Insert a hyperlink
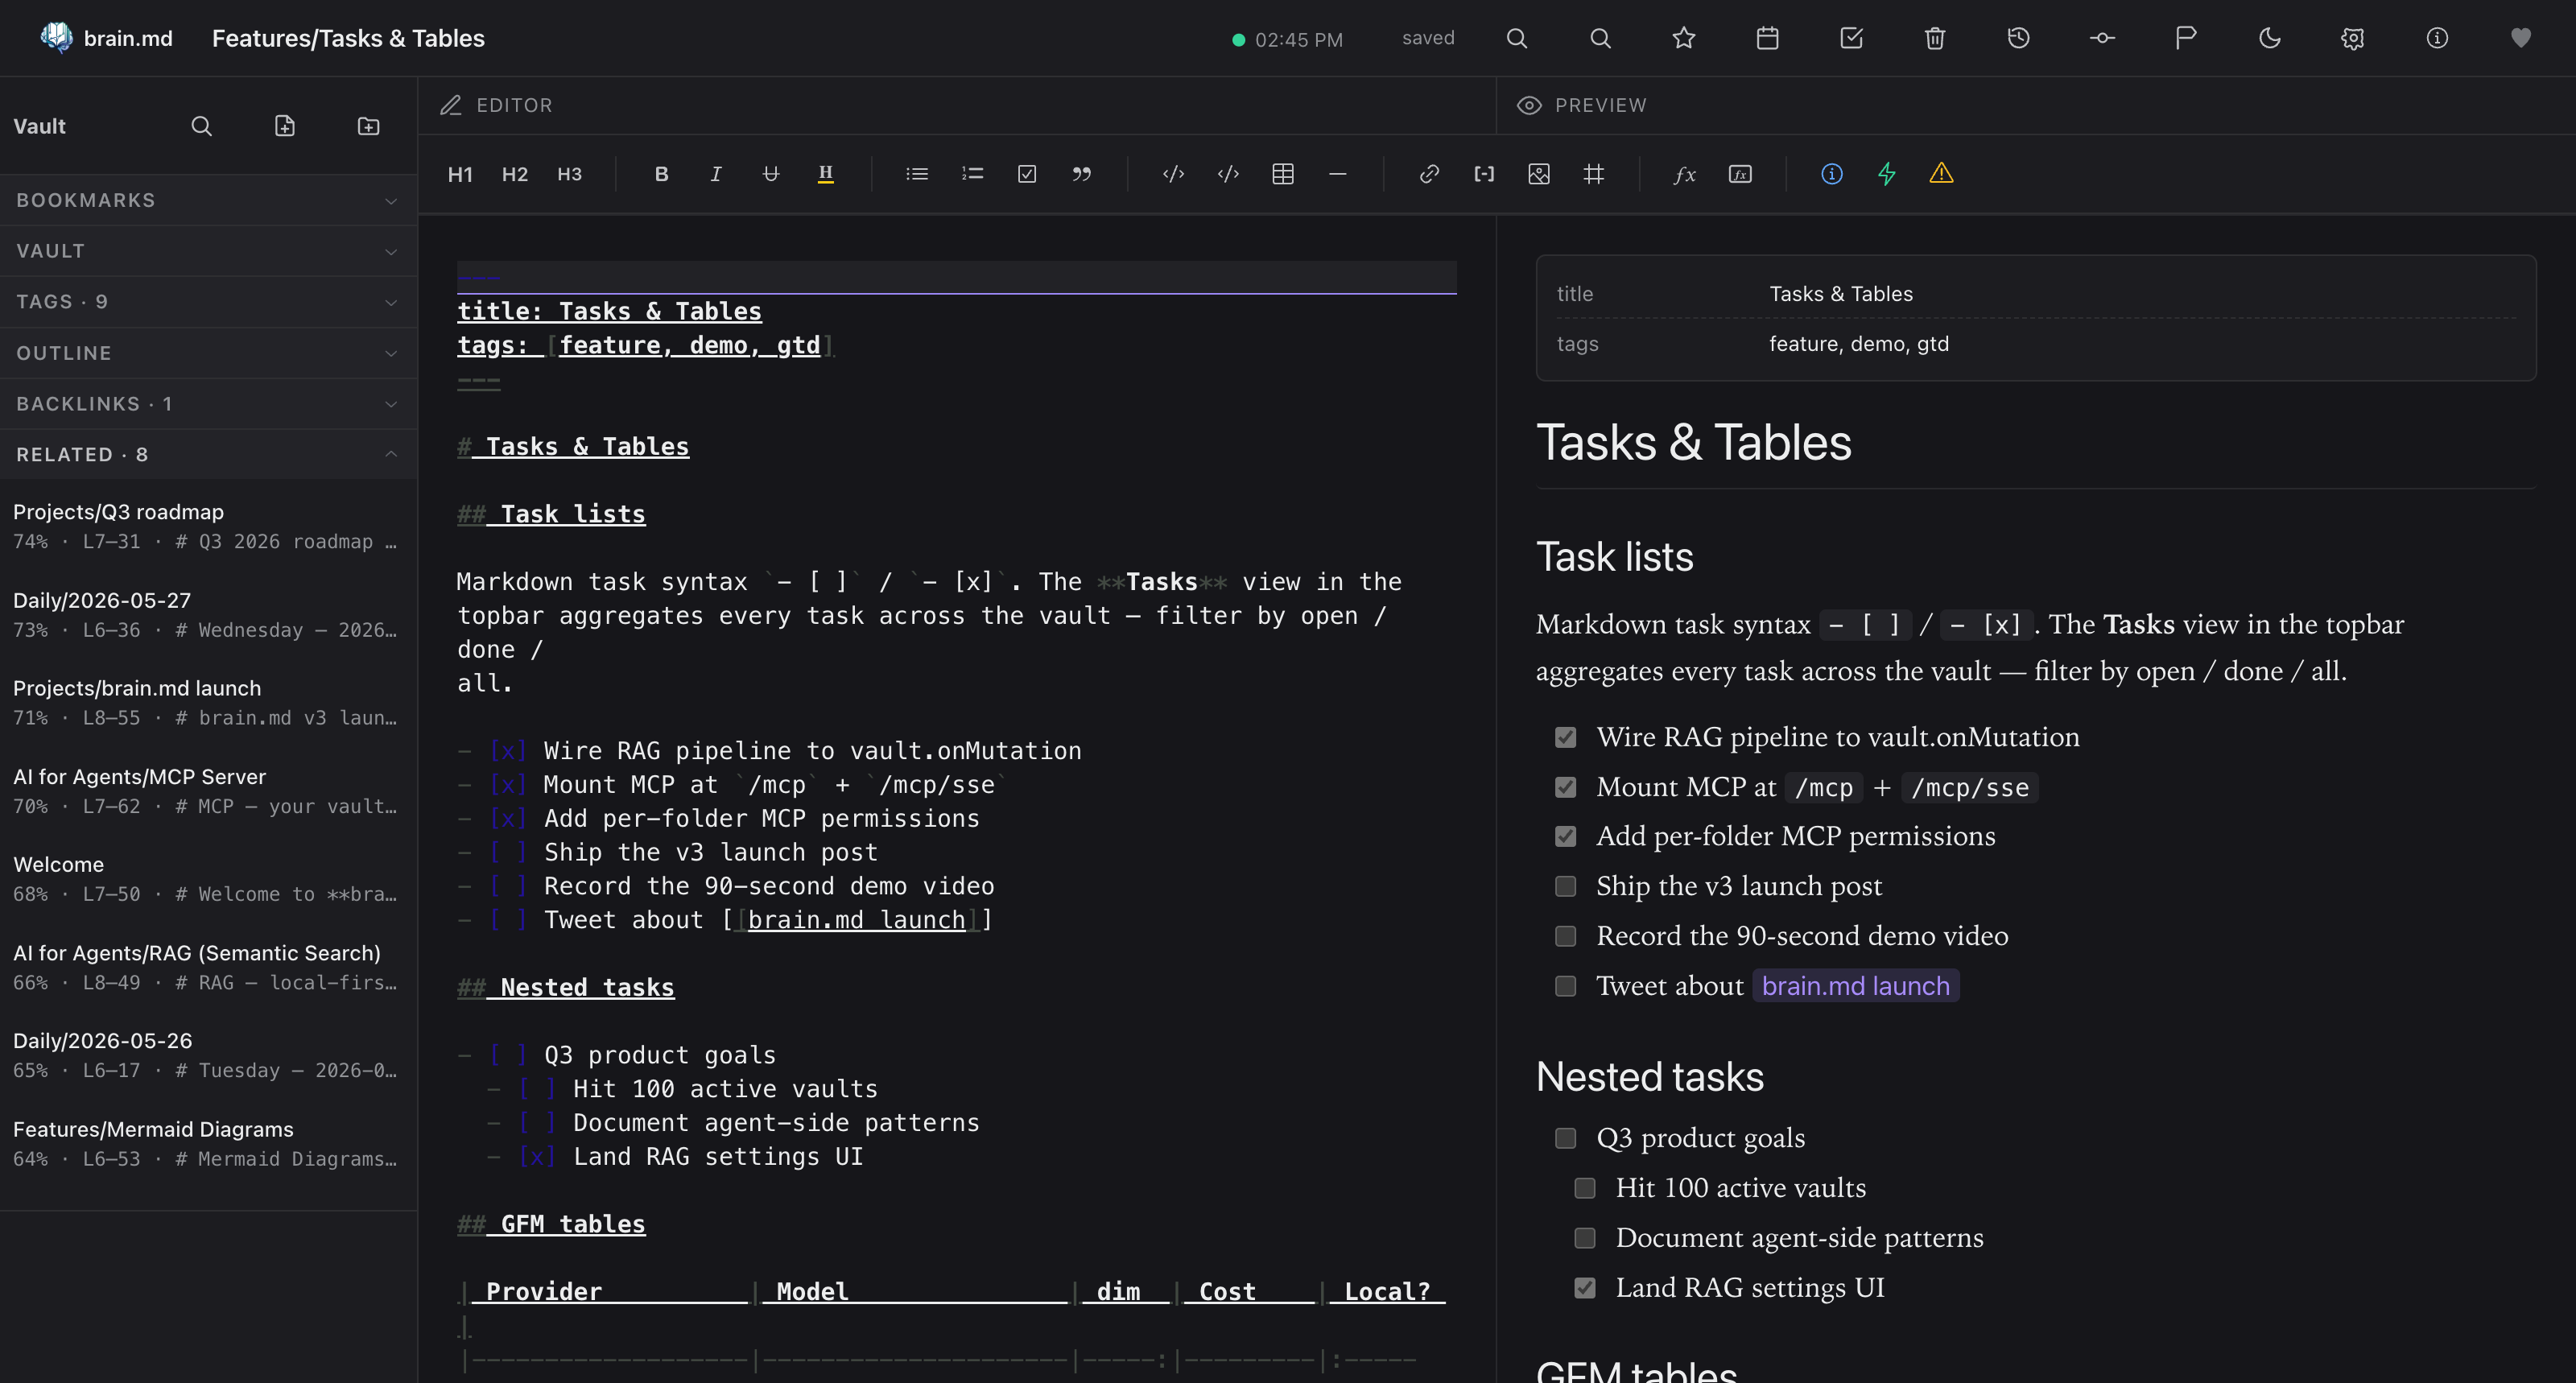The width and height of the screenshot is (2576, 1383). [x=1429, y=174]
